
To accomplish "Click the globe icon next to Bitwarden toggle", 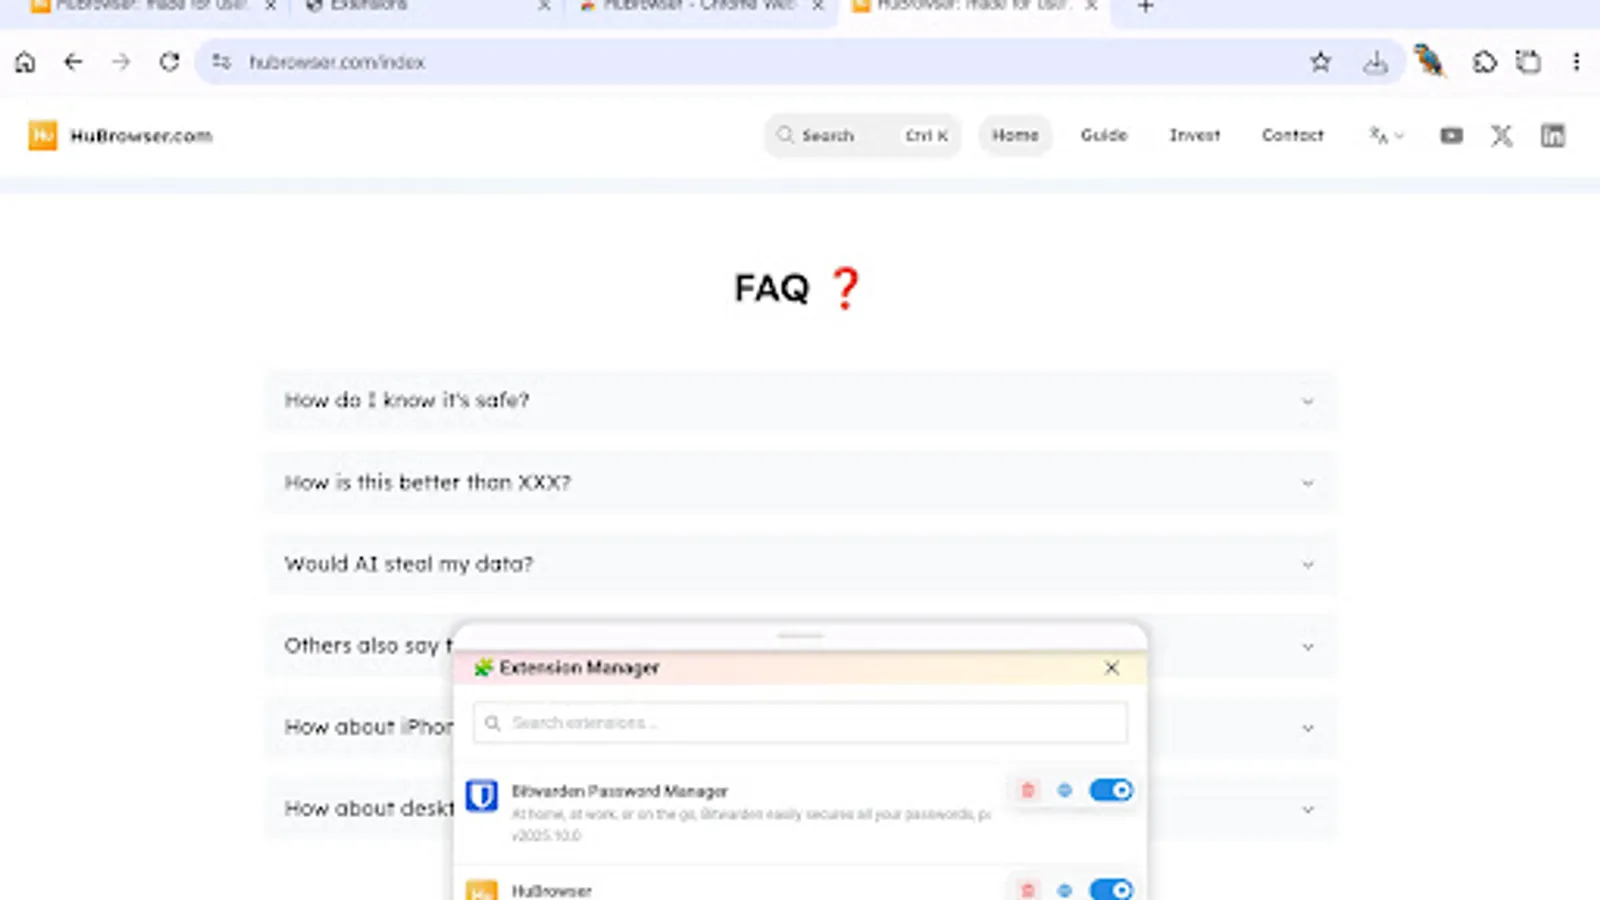I will click(1064, 790).
